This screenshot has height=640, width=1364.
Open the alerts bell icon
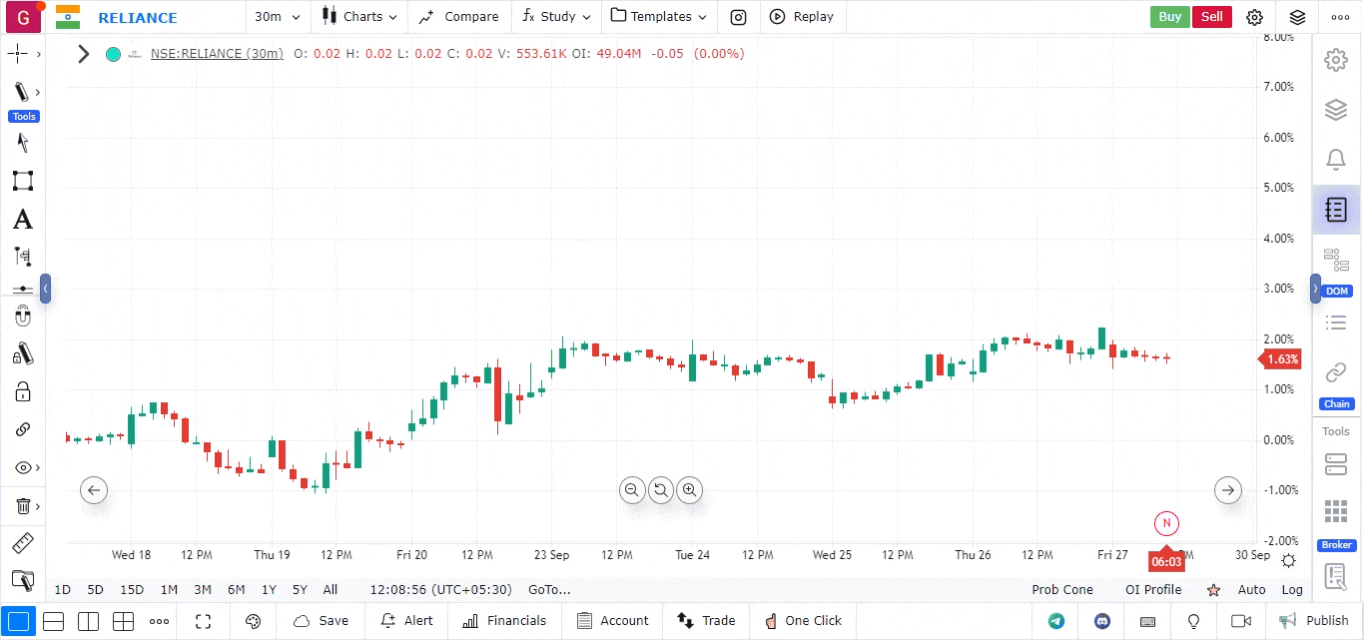1335,159
